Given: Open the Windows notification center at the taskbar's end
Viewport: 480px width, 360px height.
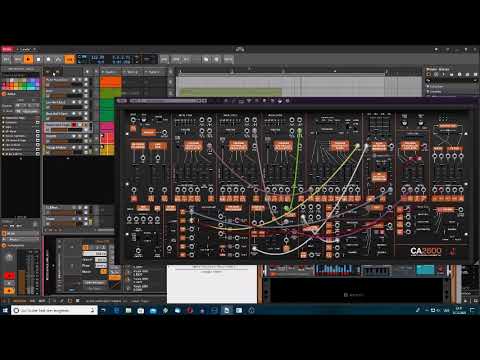Looking at the screenshot, I should pos(473,310).
